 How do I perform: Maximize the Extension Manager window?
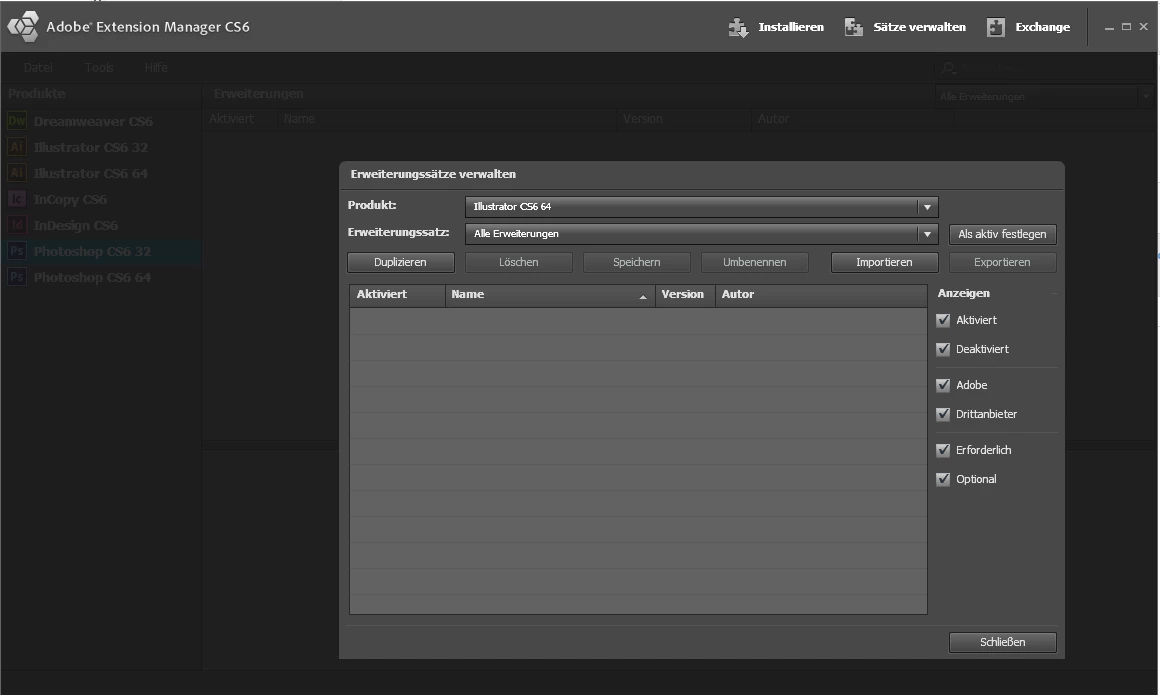tap(1126, 27)
